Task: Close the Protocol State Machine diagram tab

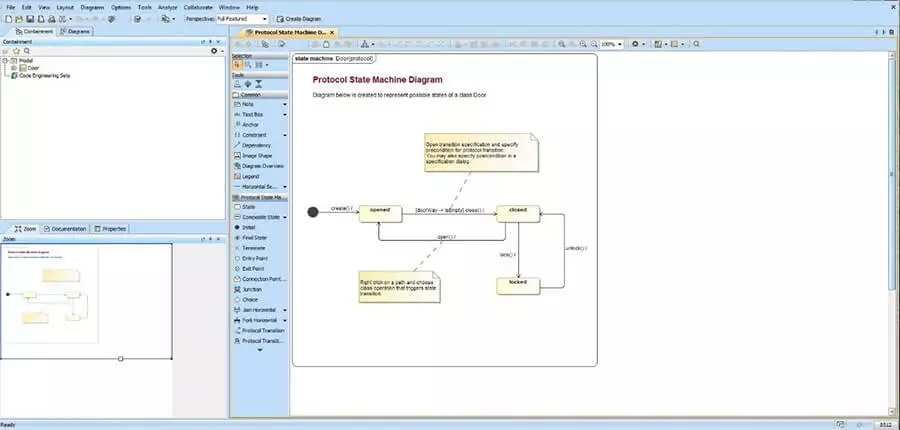Action: pos(332,33)
